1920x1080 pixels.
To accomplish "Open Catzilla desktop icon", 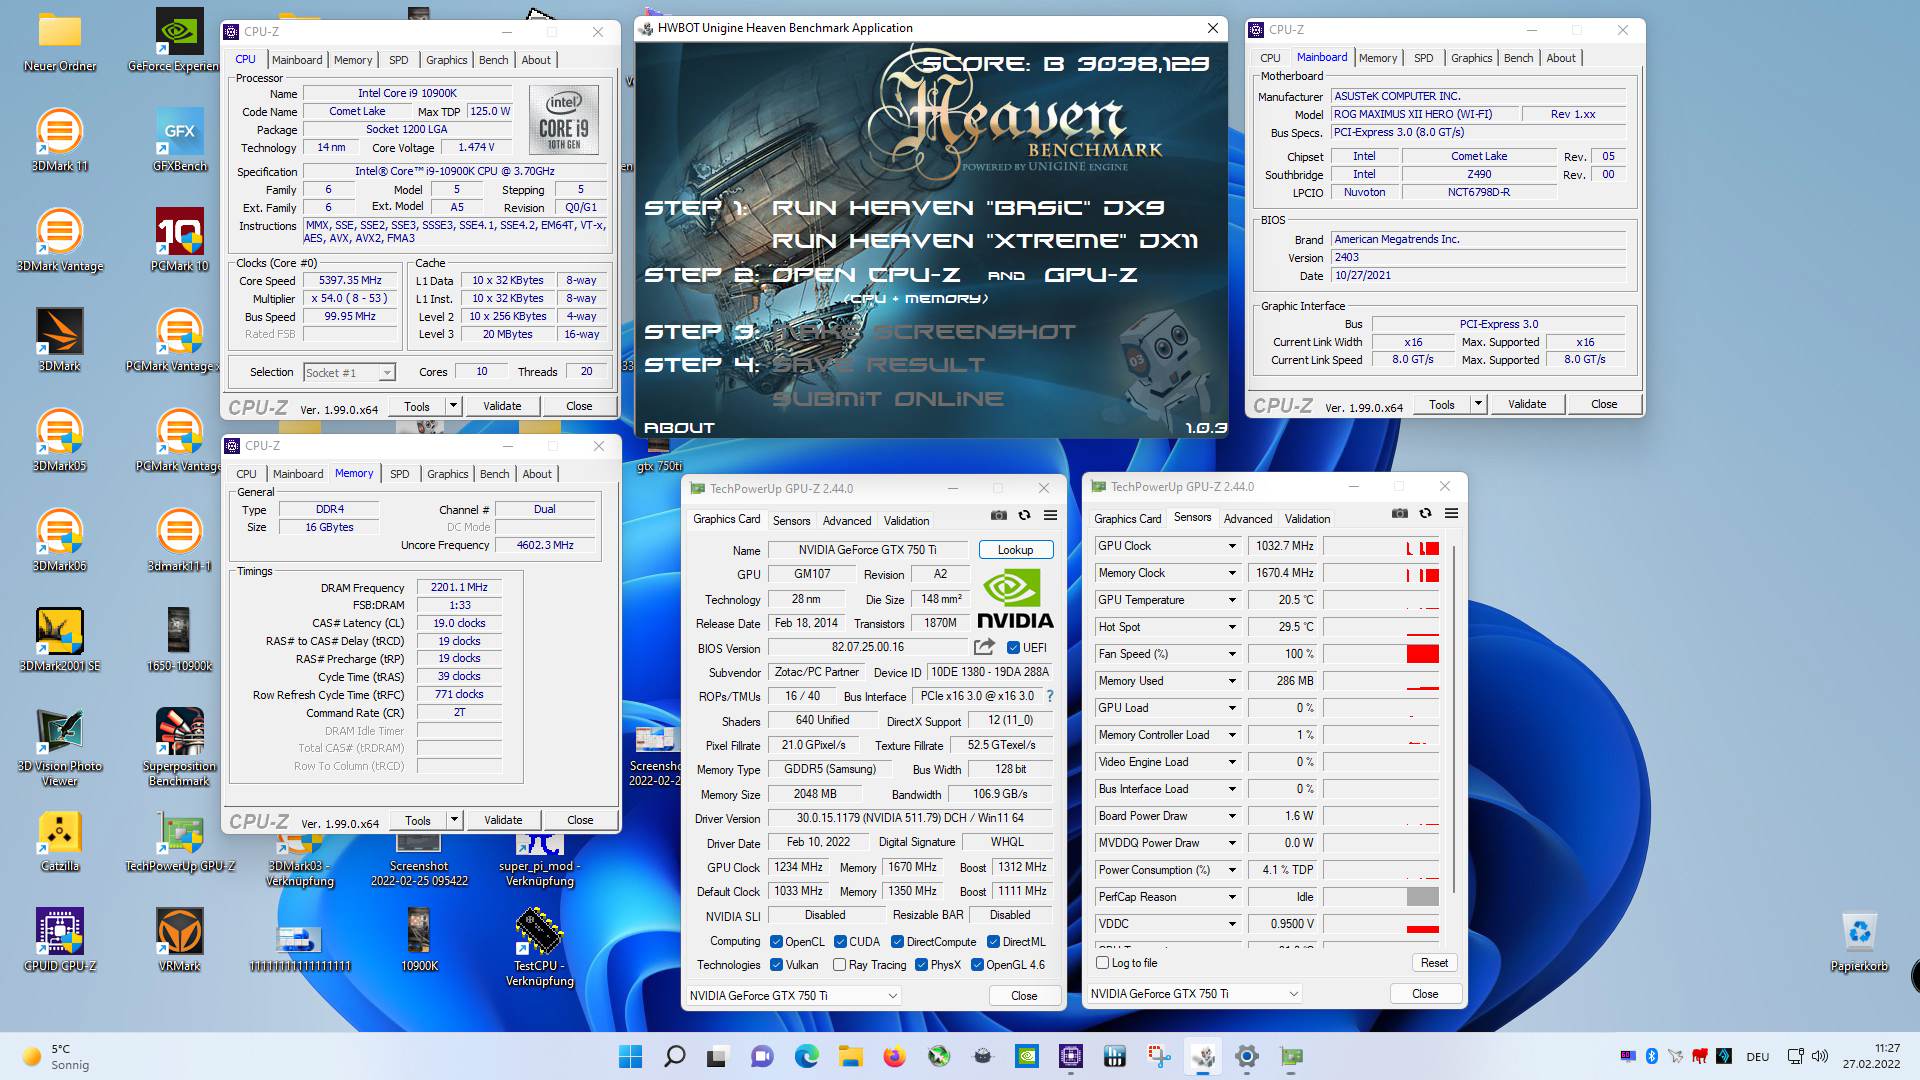I will tap(59, 840).
